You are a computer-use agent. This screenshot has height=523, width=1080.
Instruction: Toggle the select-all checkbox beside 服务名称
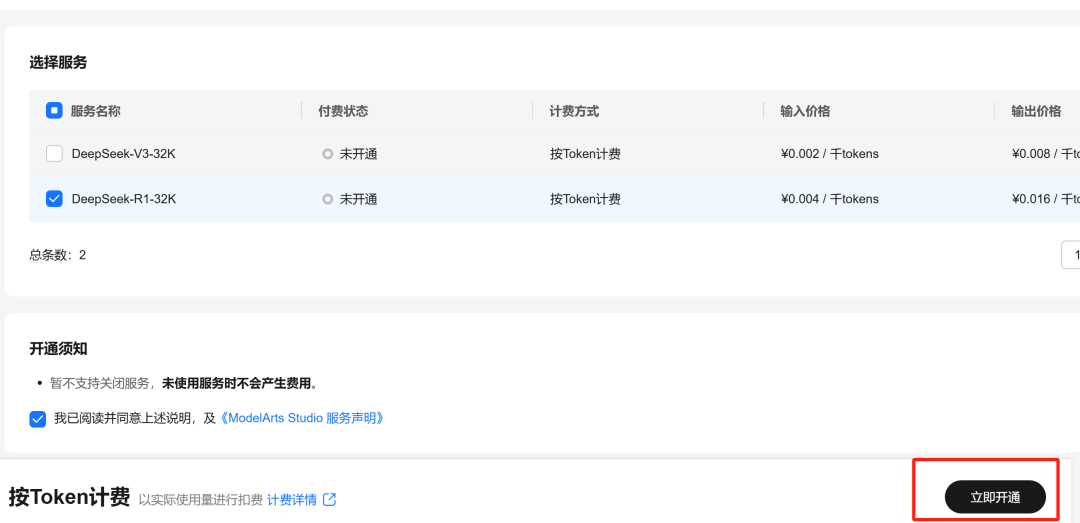(x=54, y=110)
